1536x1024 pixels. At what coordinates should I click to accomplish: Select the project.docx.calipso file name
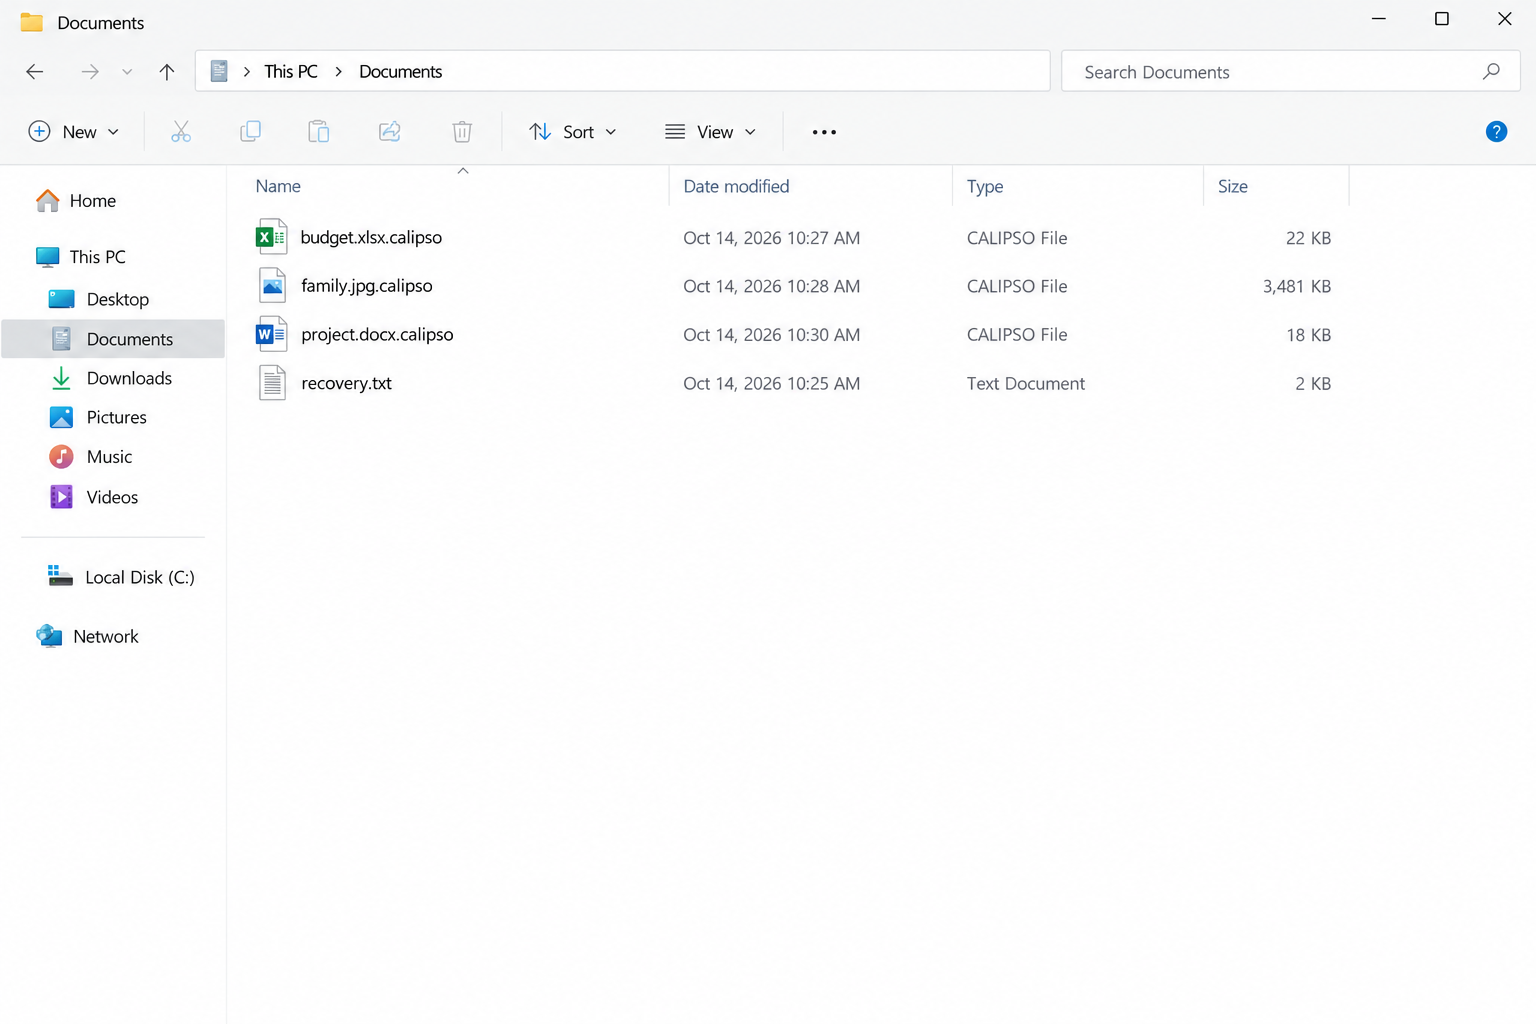click(x=377, y=335)
